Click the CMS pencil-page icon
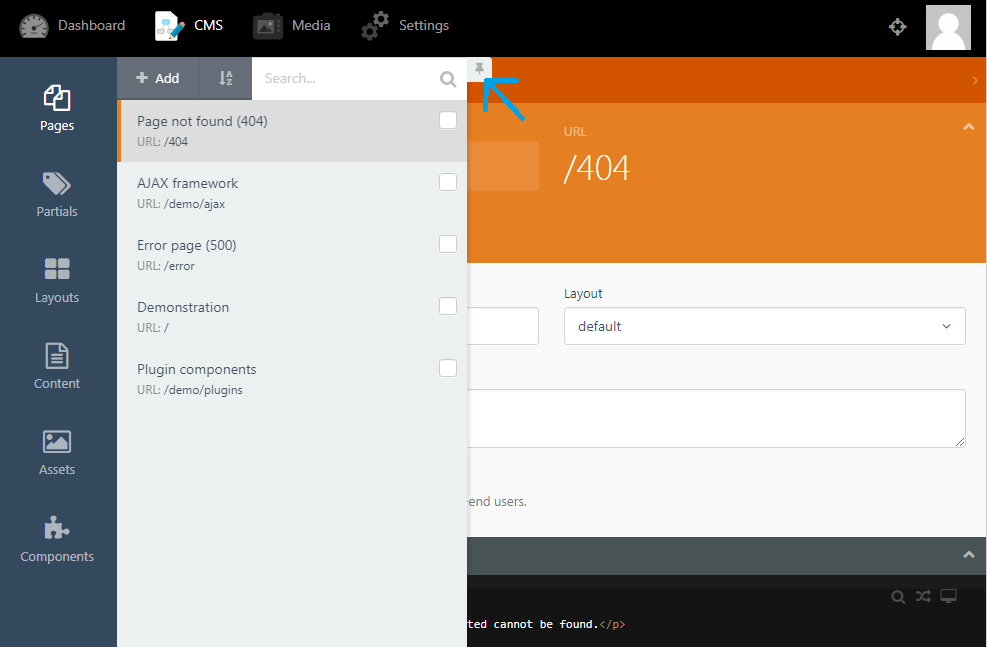Image resolution: width=987 pixels, height=647 pixels. pos(170,26)
